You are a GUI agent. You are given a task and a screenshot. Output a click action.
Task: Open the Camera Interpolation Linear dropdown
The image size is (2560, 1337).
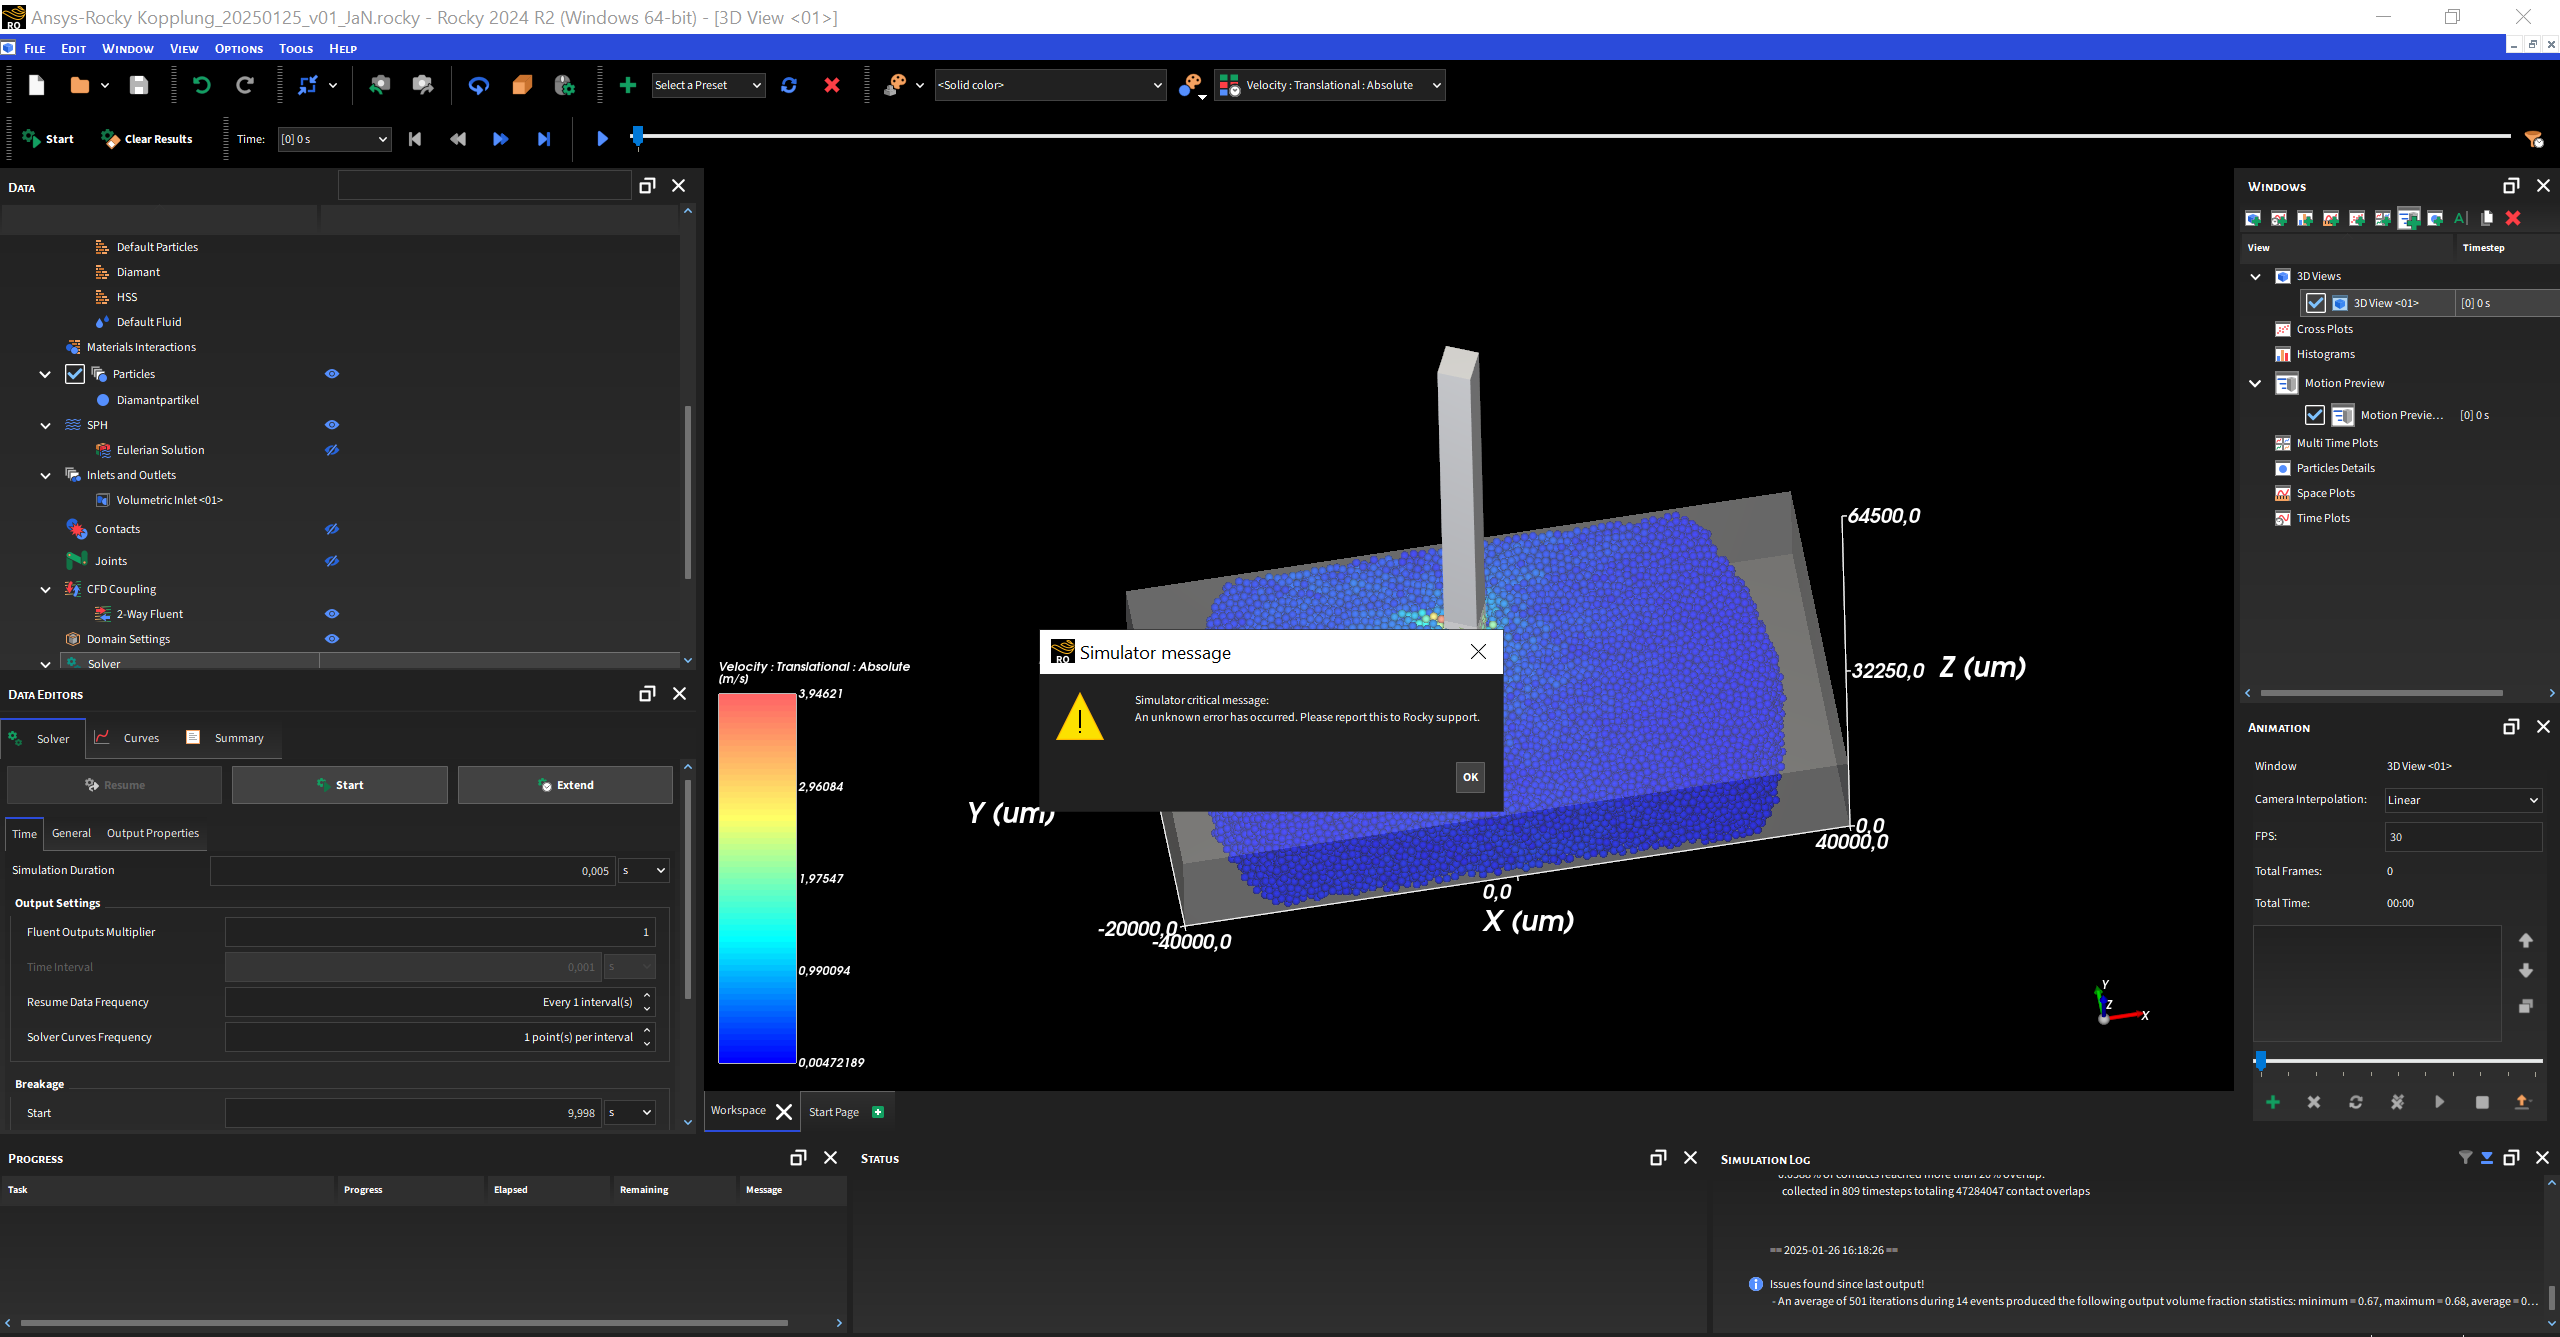[2463, 800]
